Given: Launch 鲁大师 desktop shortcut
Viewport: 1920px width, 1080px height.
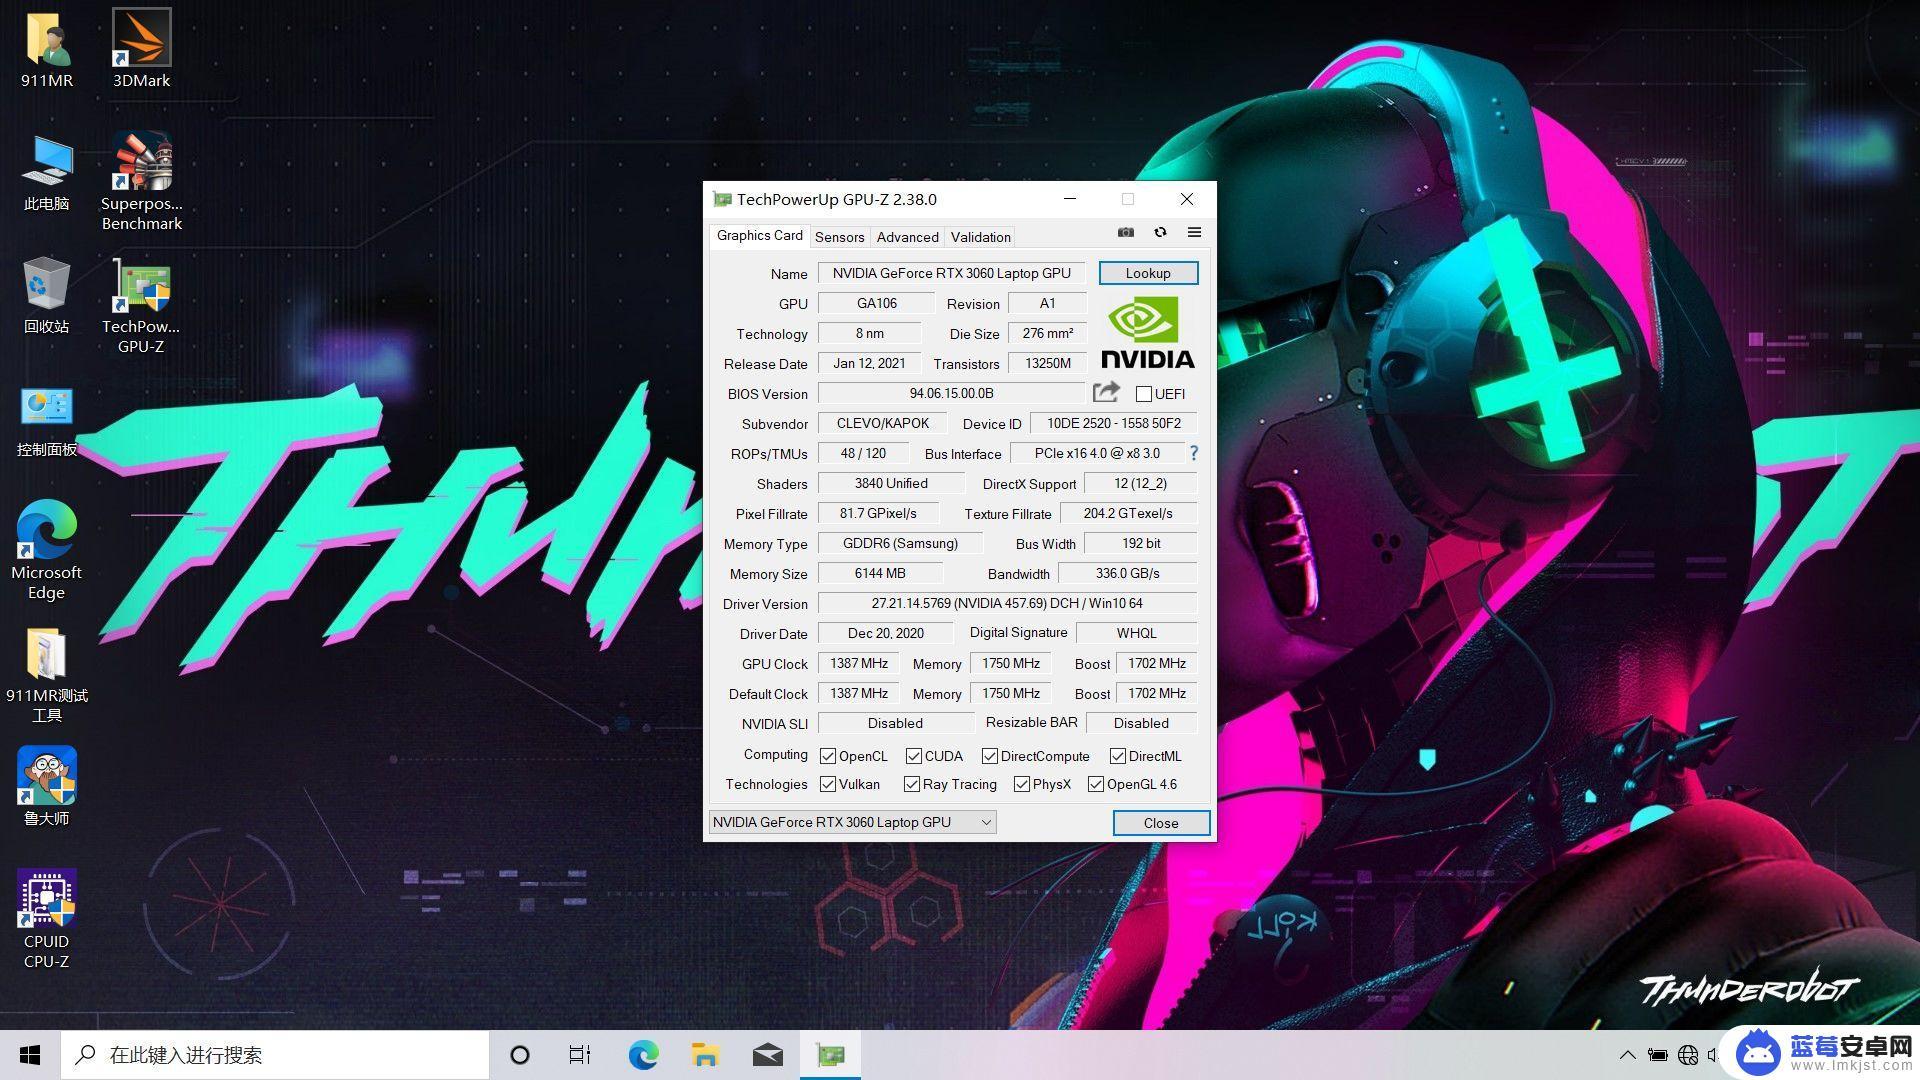Looking at the screenshot, I should pos(46,787).
